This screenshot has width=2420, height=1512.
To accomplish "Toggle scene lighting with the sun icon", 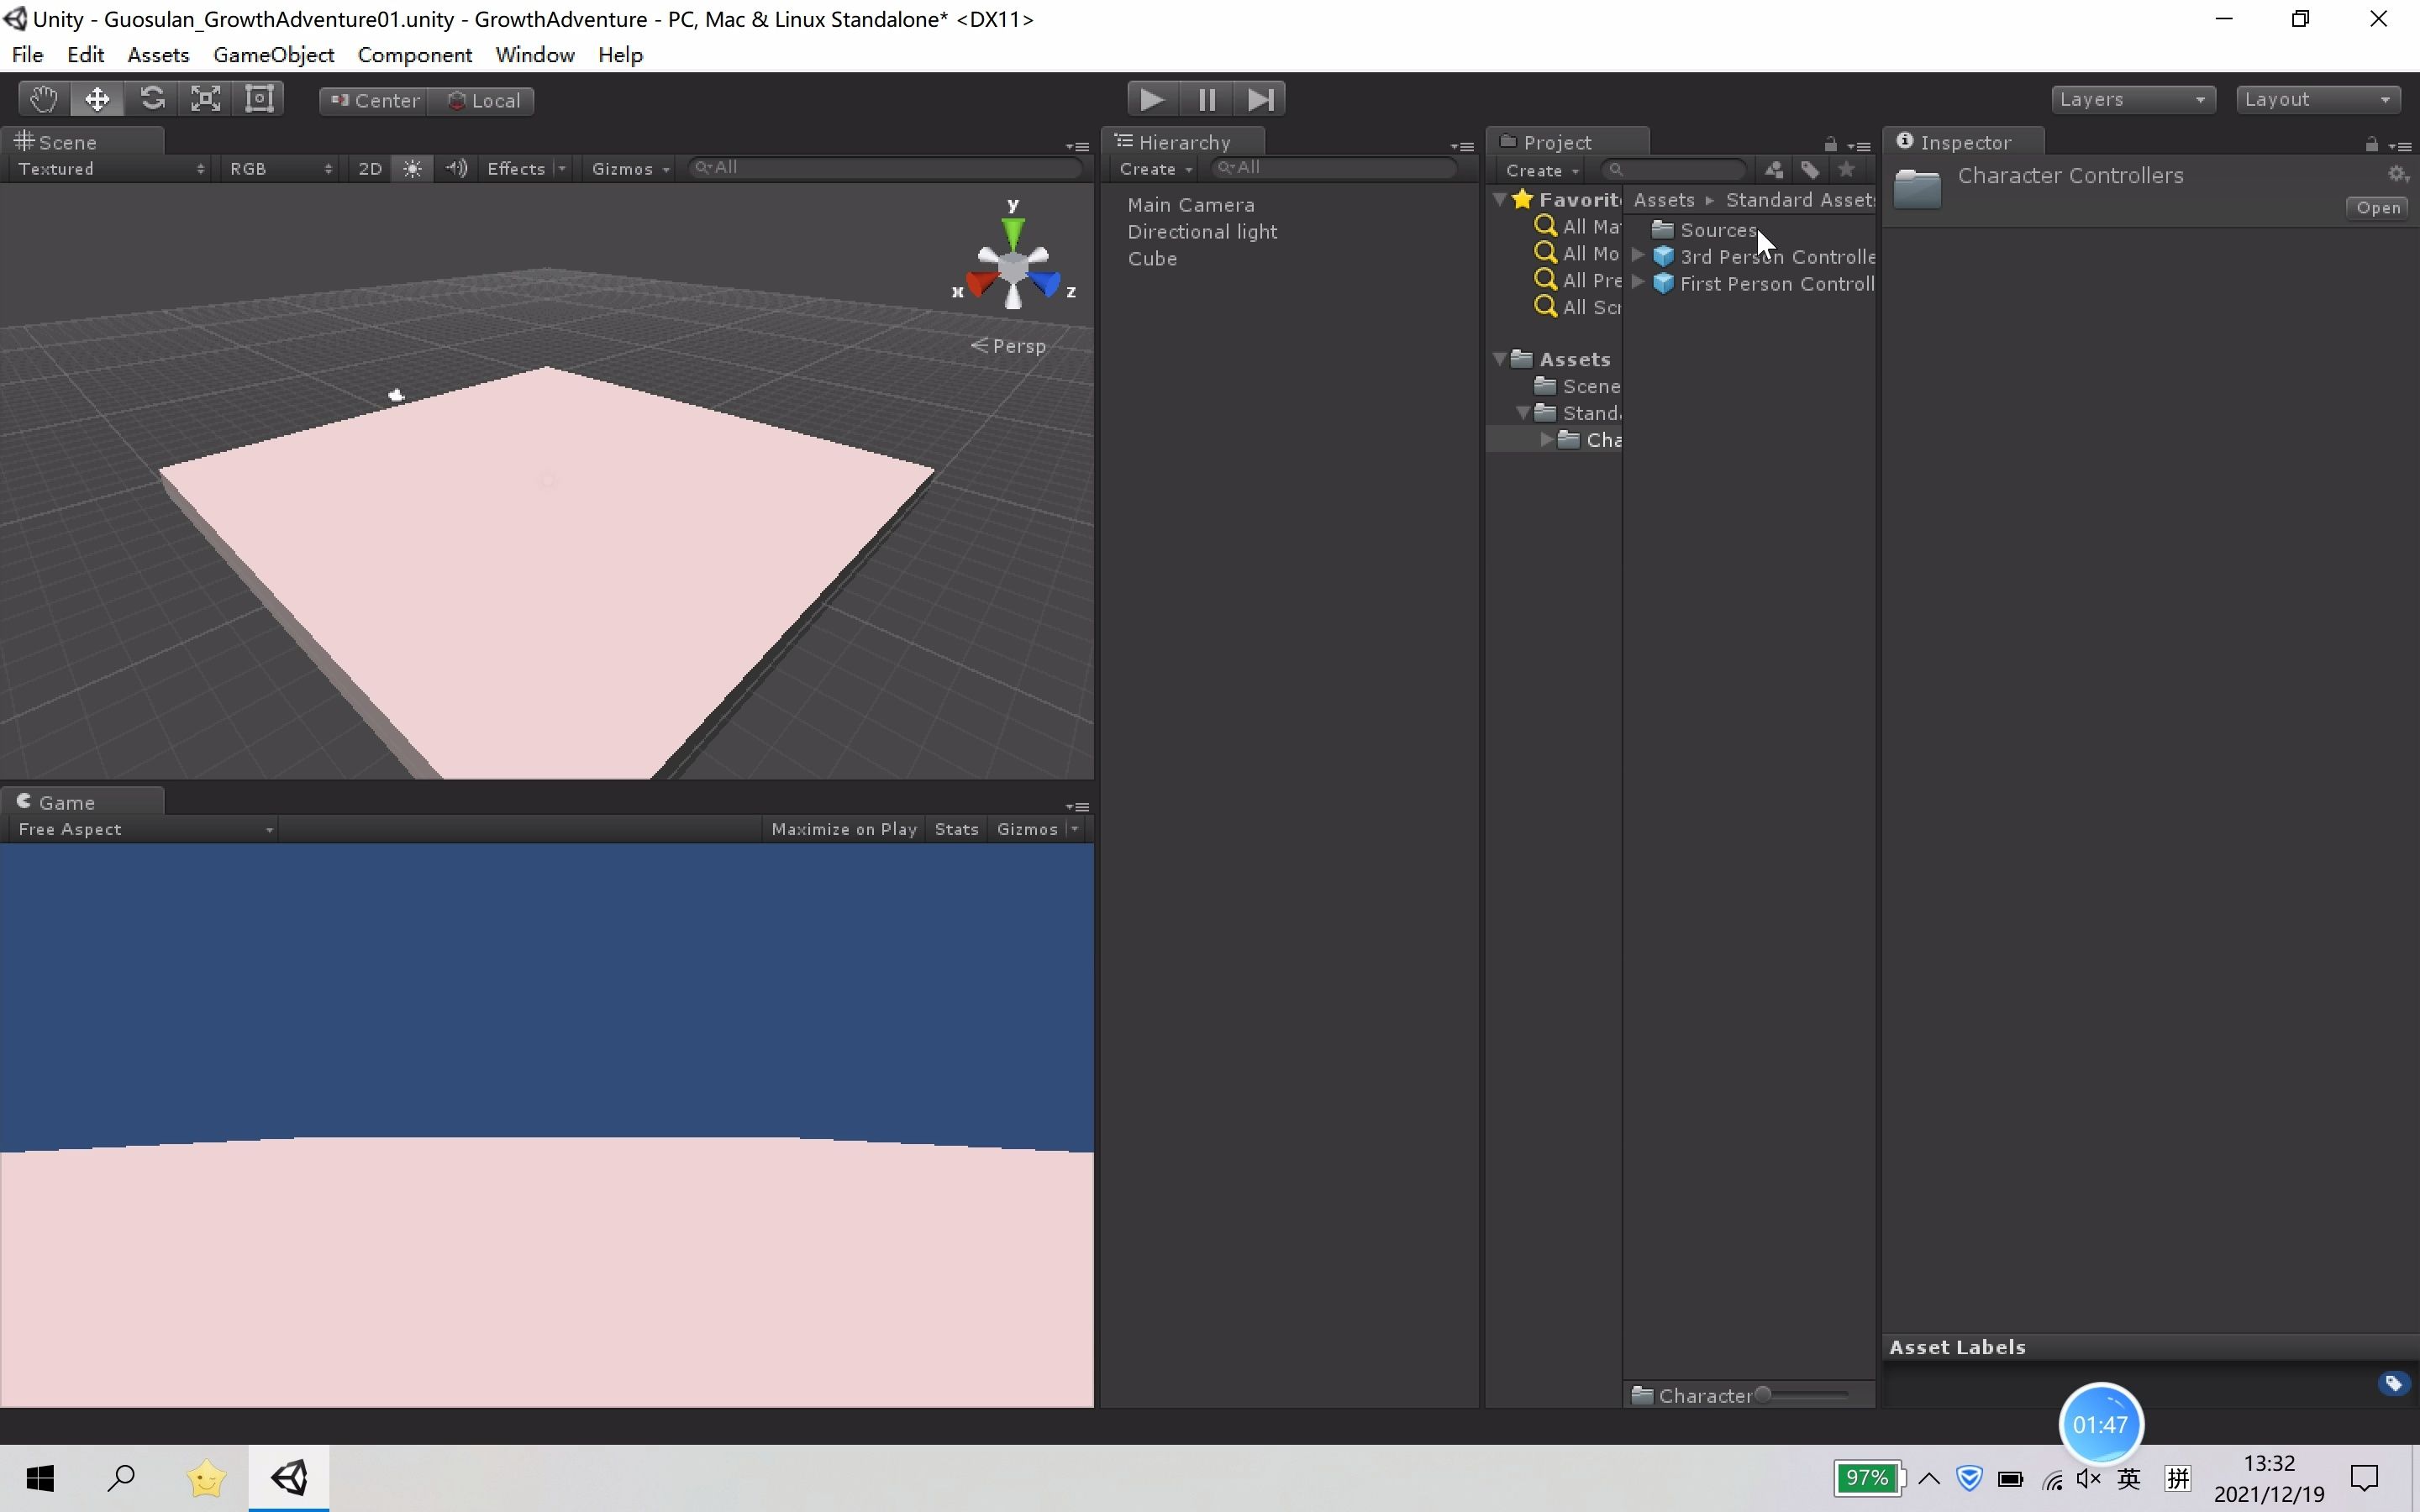I will [412, 168].
